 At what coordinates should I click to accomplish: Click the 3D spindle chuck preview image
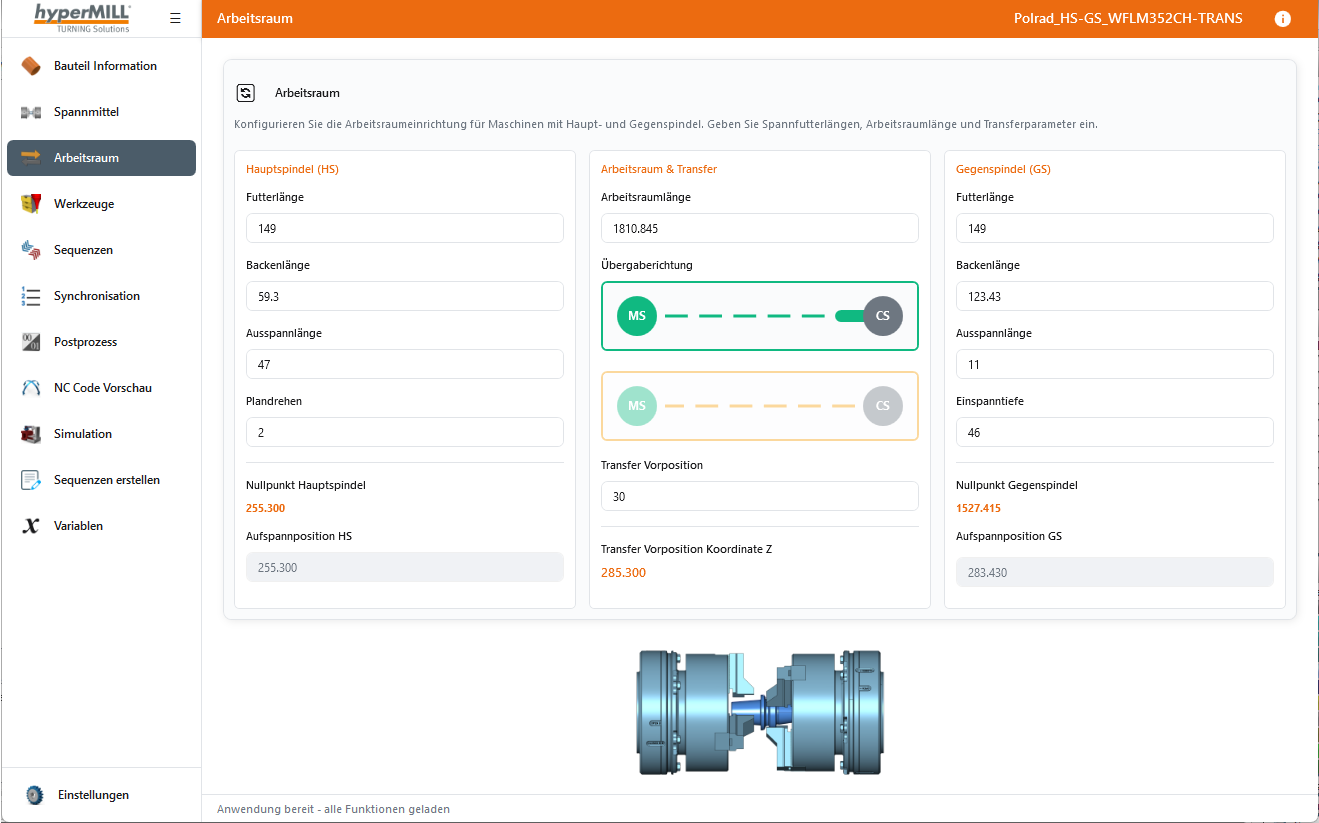pos(760,711)
